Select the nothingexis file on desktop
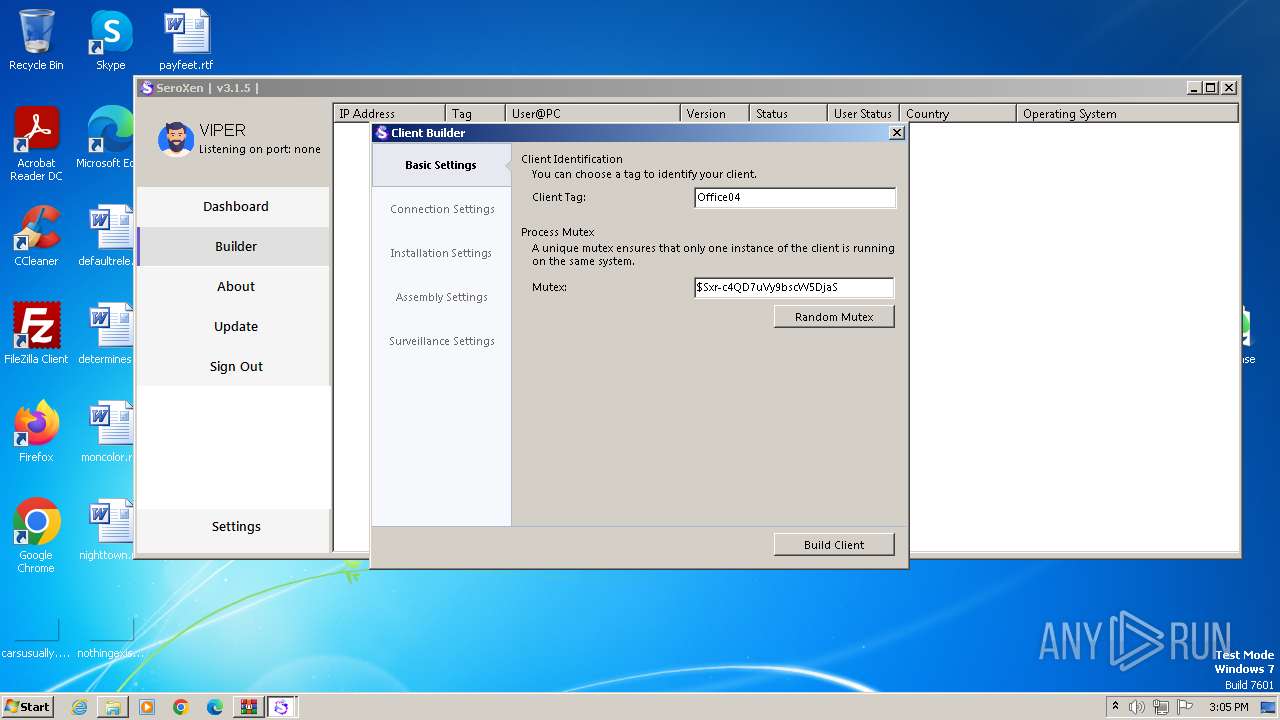The image size is (1280, 720). click(x=110, y=640)
